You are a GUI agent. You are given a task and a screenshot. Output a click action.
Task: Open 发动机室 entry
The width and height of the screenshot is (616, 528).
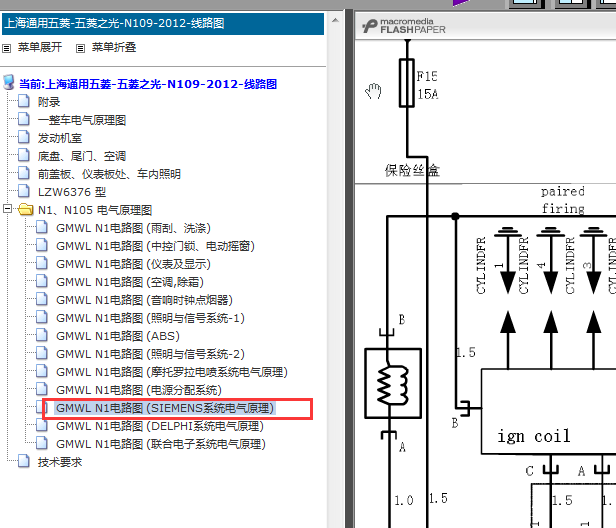(x=60, y=138)
